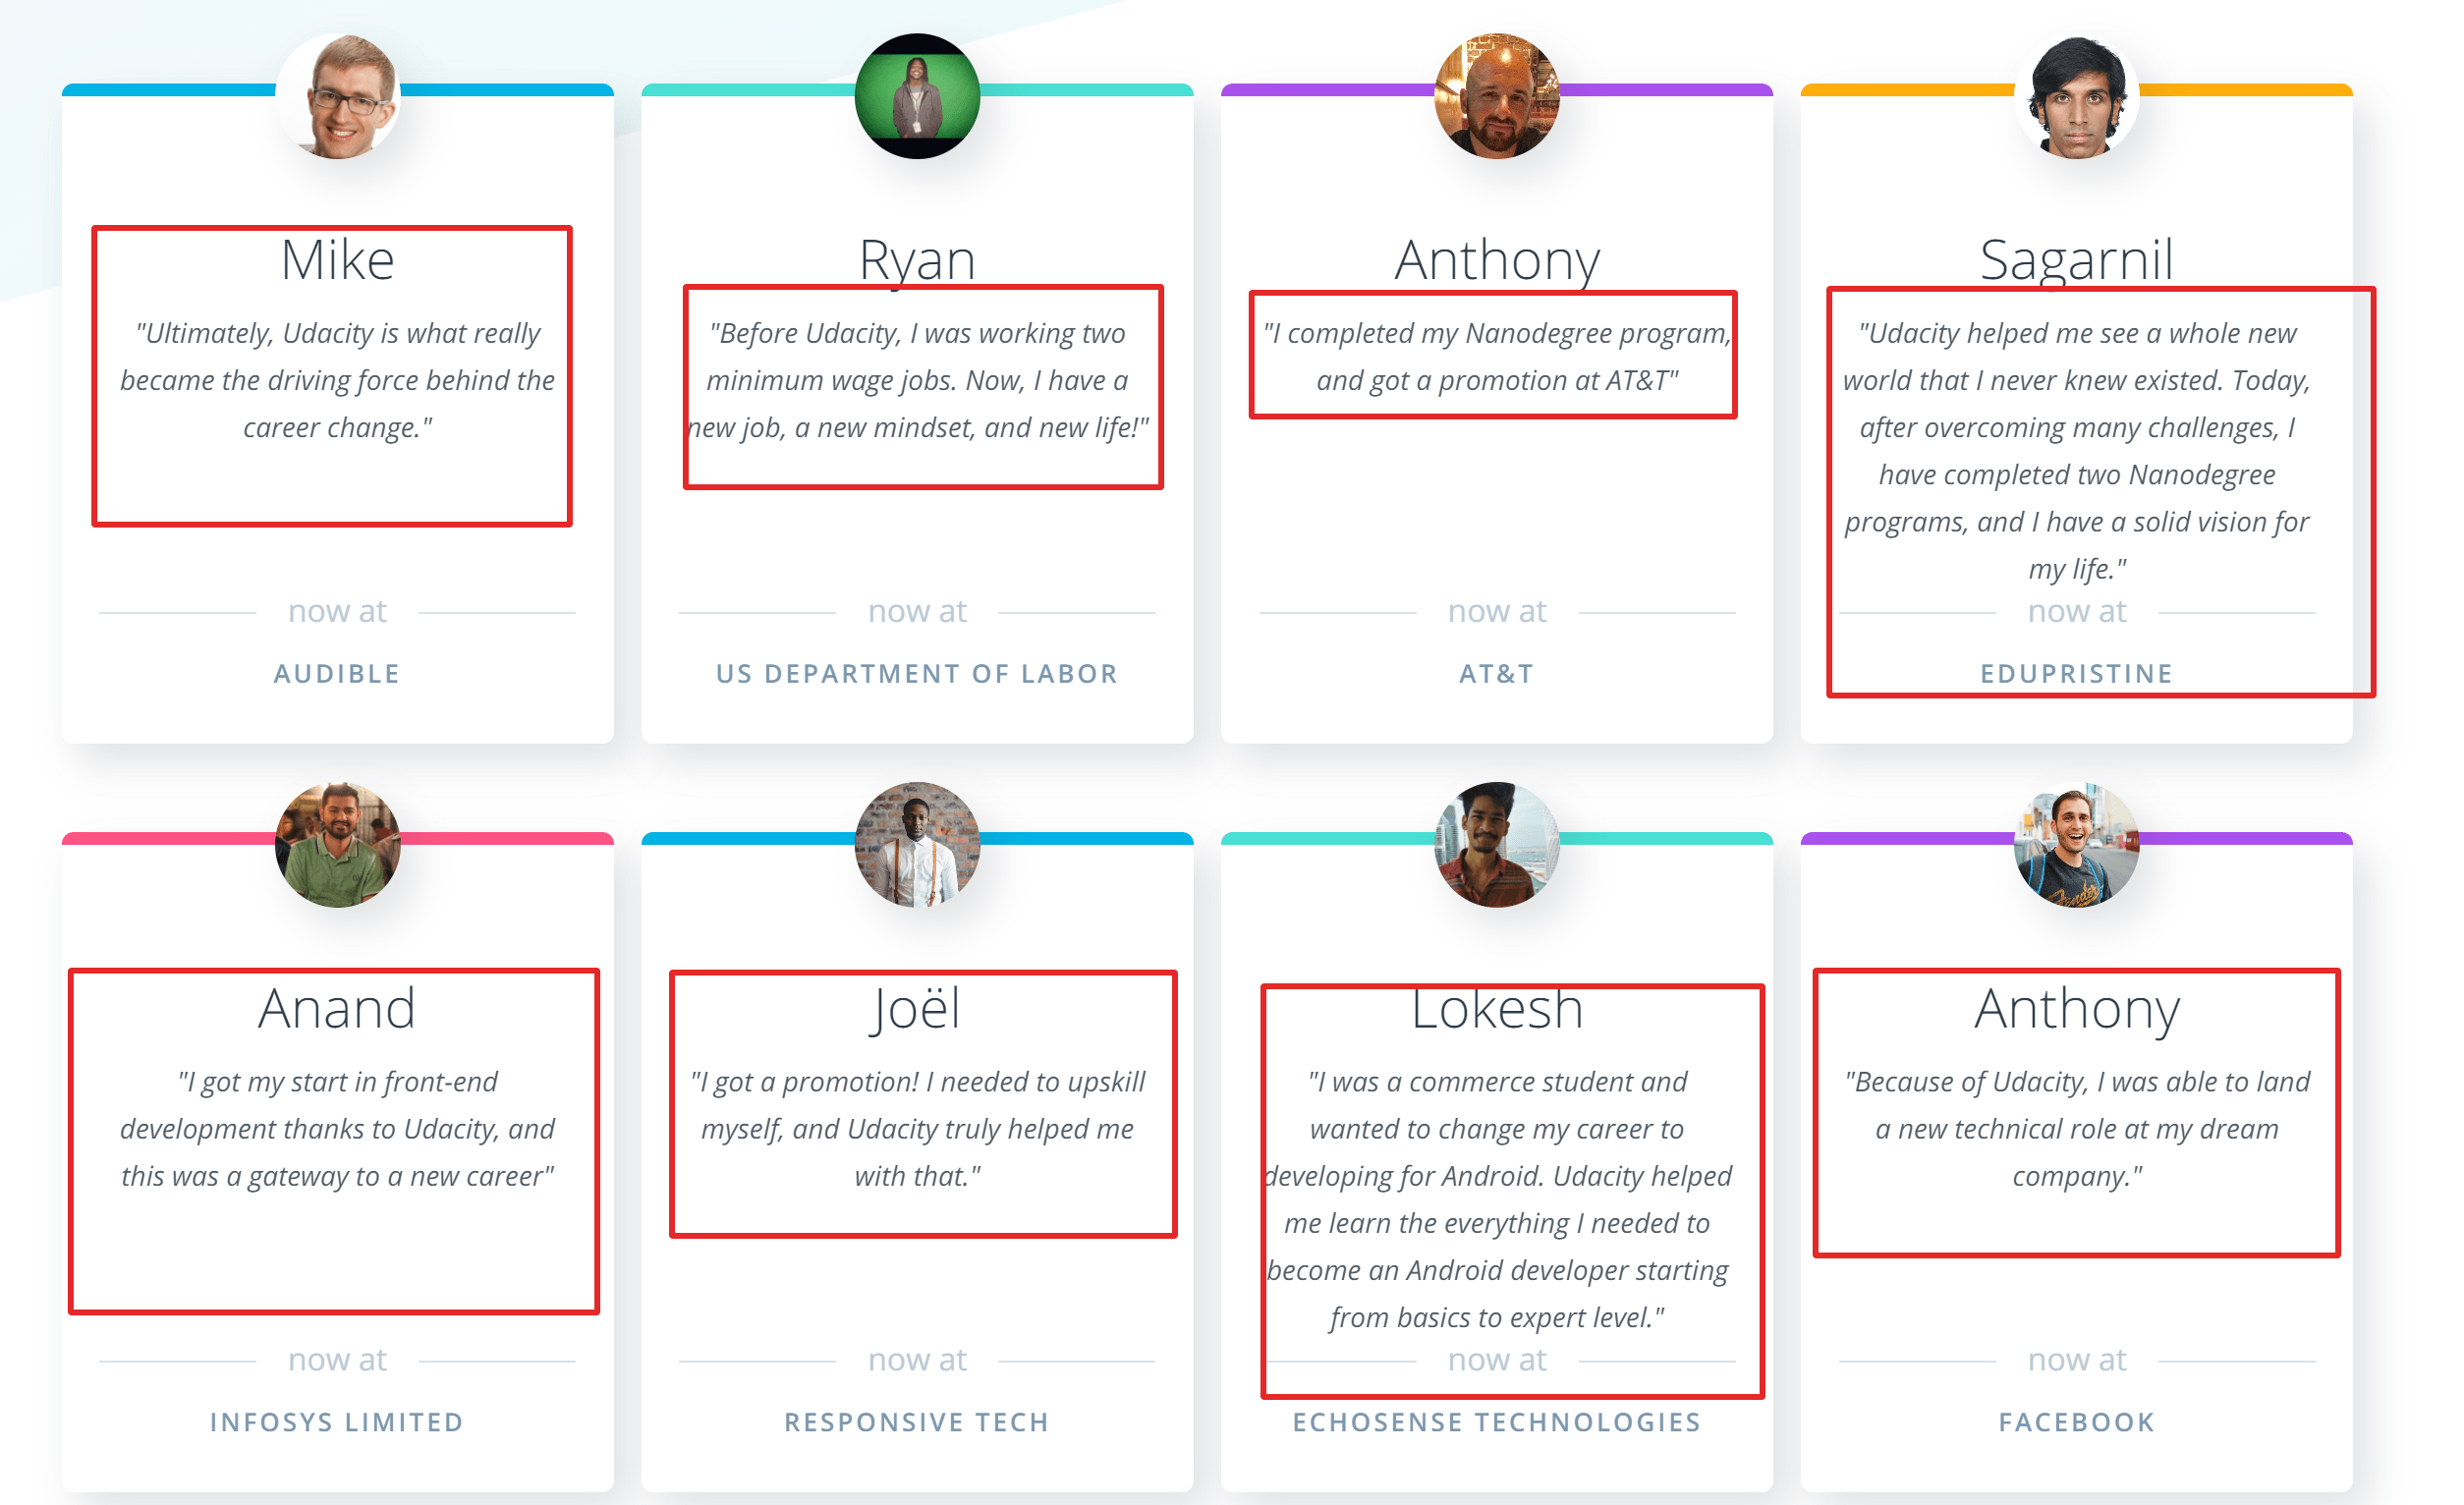Viewport: 2464px width, 1505px height.
Task: Click the INFOSYS LIMITED label
Action: 337,1422
